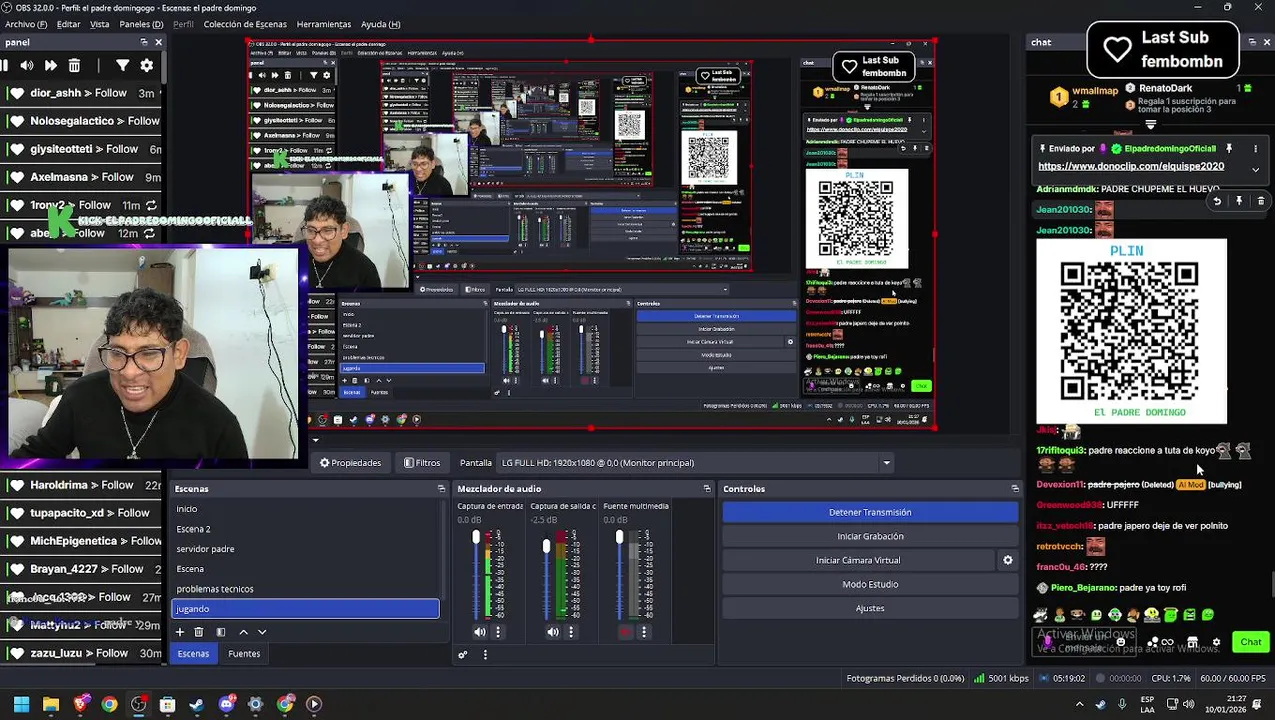Open pinned message three-dot options
This screenshot has height=720, width=1275.
pos(1255,149)
